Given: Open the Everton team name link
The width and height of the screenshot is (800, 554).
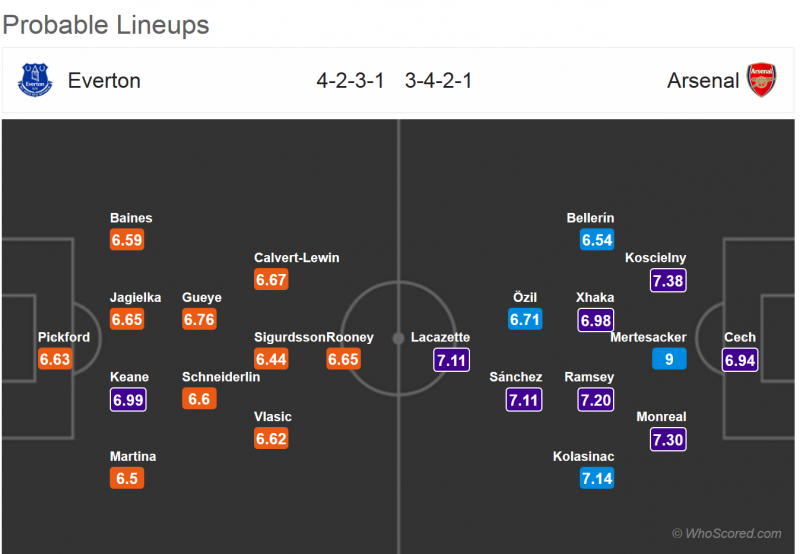Looking at the screenshot, I should [104, 80].
